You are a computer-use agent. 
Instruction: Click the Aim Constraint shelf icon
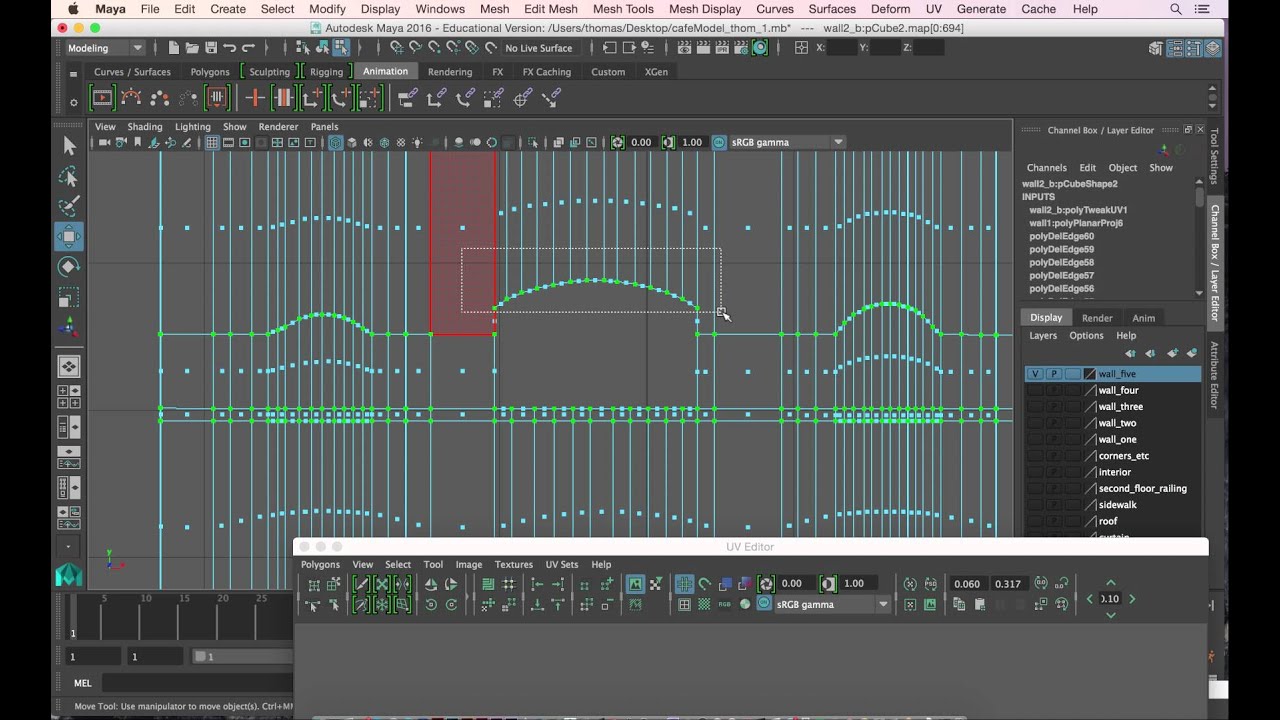point(522,98)
